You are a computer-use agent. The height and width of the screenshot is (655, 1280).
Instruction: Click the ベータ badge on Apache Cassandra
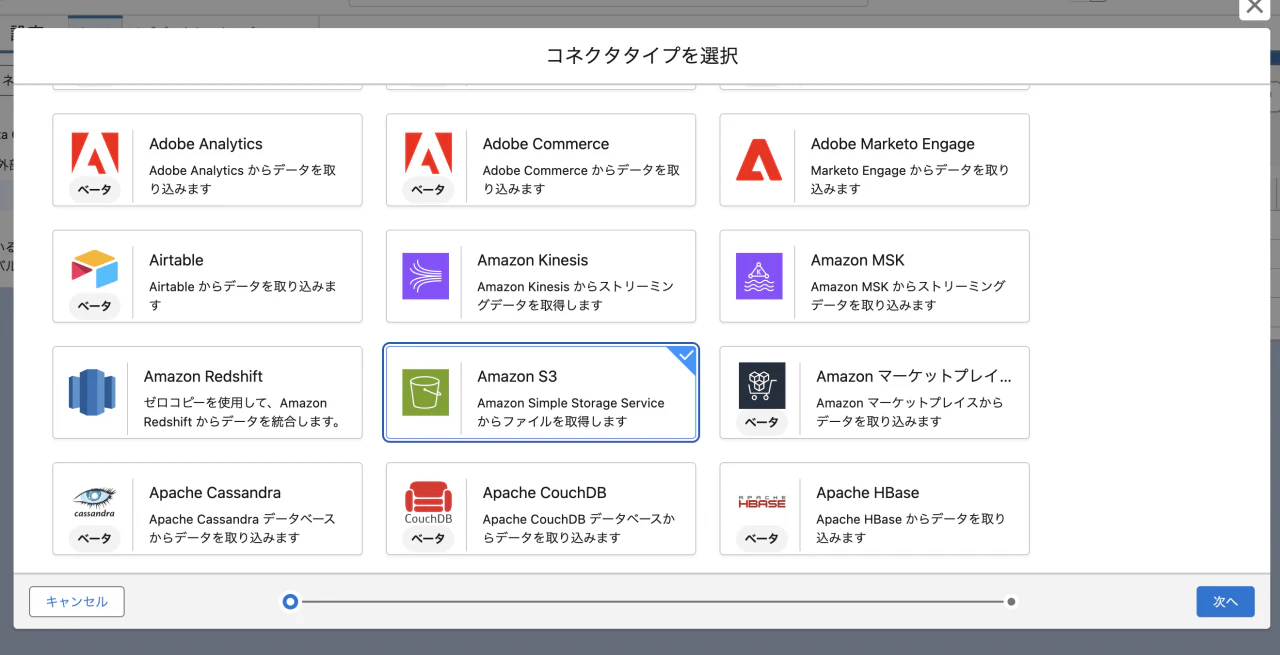[95, 538]
